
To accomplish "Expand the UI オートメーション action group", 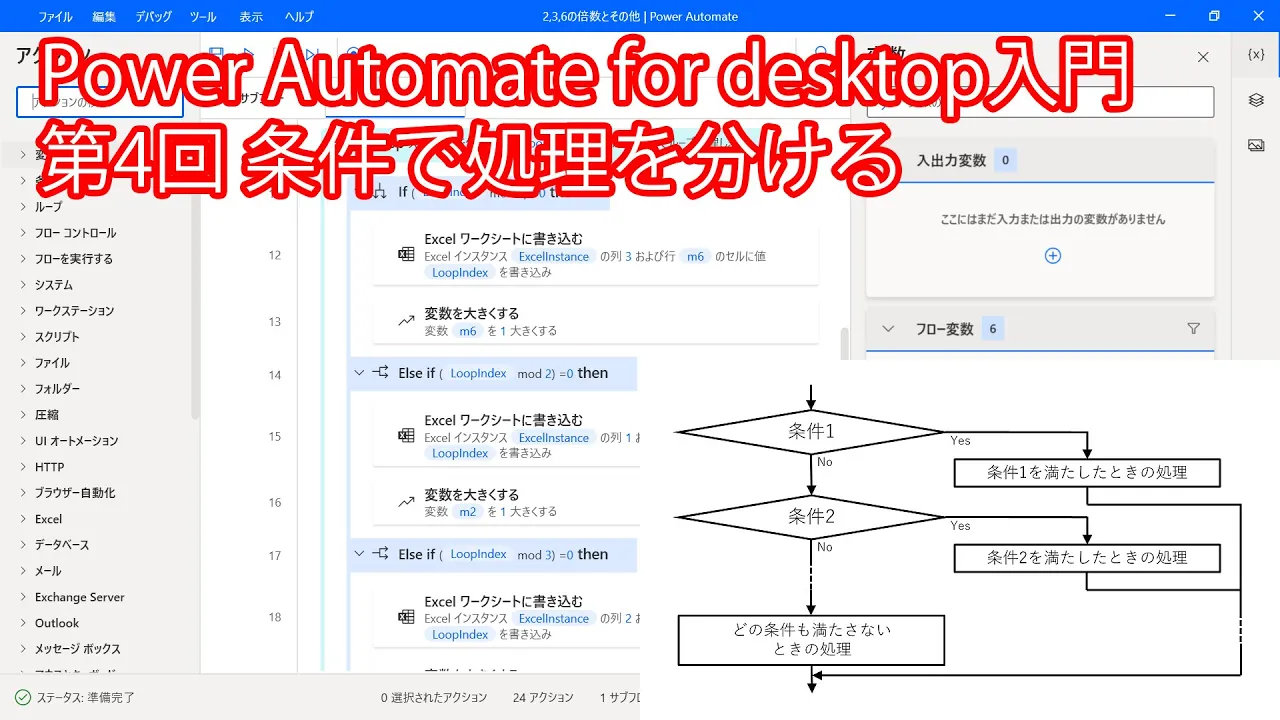I will [x=24, y=441].
